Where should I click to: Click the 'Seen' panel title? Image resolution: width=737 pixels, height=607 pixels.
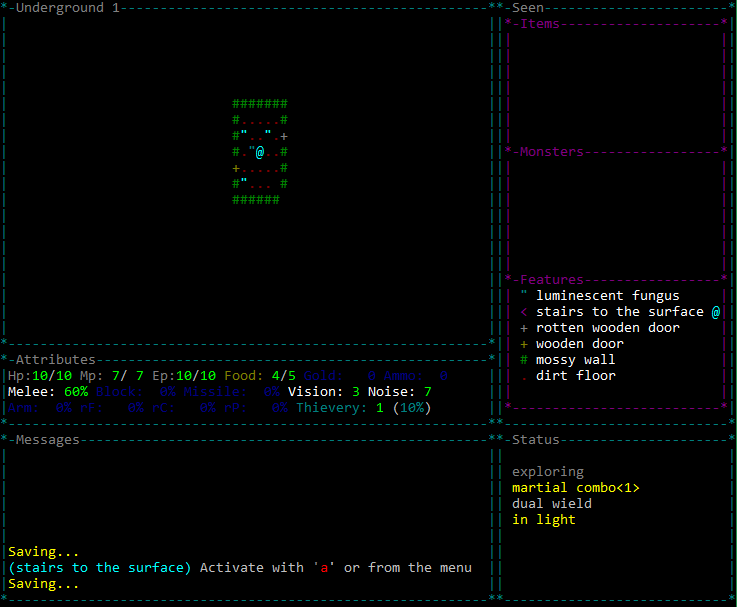(x=528, y=8)
